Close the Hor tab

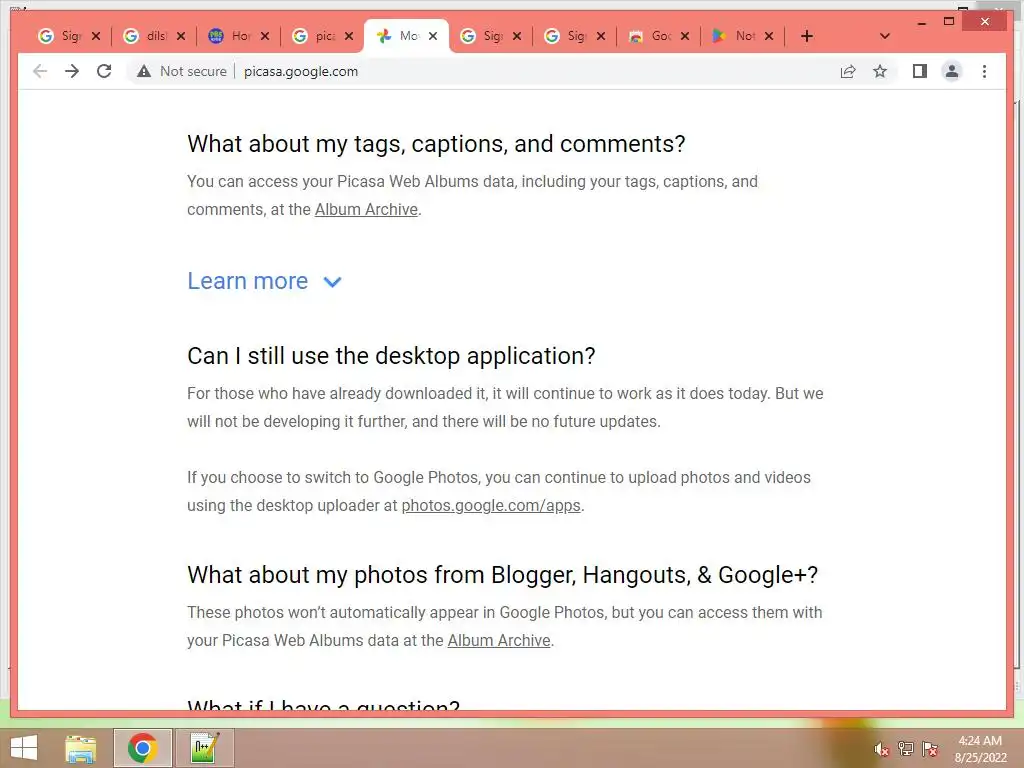pos(264,36)
